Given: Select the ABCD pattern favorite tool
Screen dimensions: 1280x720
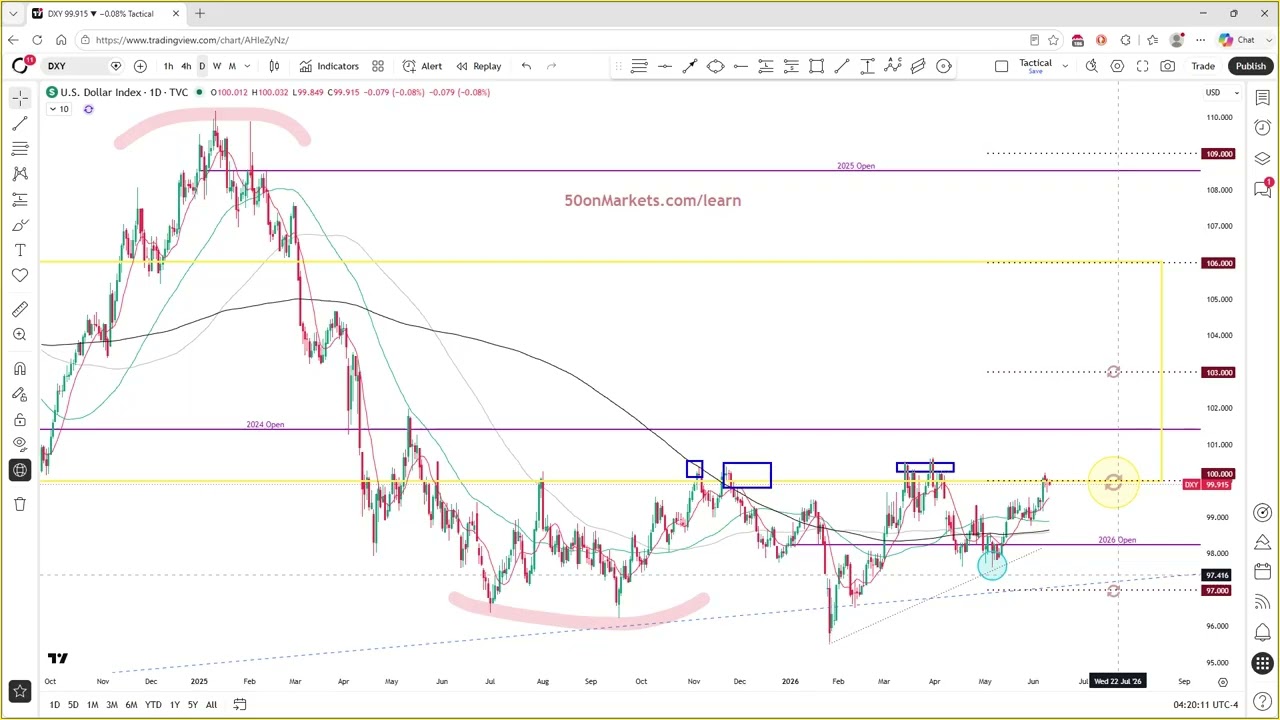Looking at the screenshot, I should (893, 66).
